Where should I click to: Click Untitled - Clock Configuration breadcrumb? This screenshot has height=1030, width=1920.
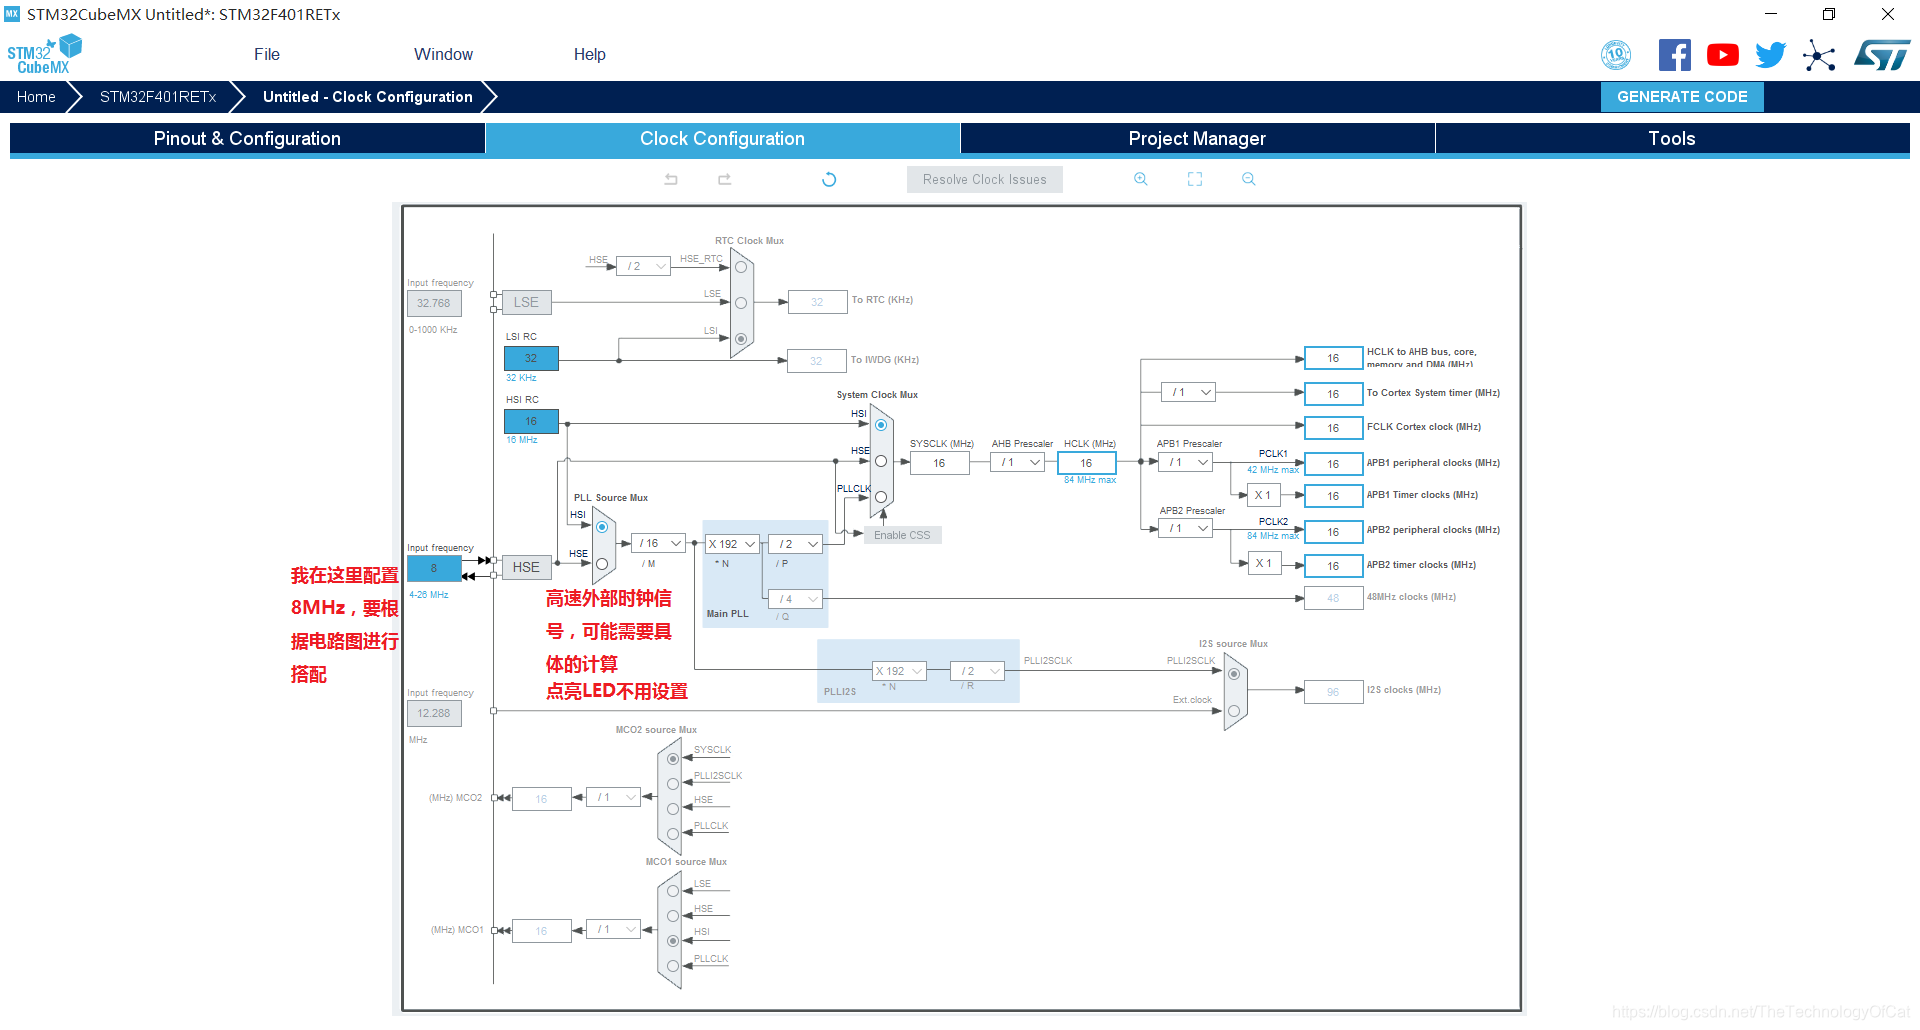point(367,97)
